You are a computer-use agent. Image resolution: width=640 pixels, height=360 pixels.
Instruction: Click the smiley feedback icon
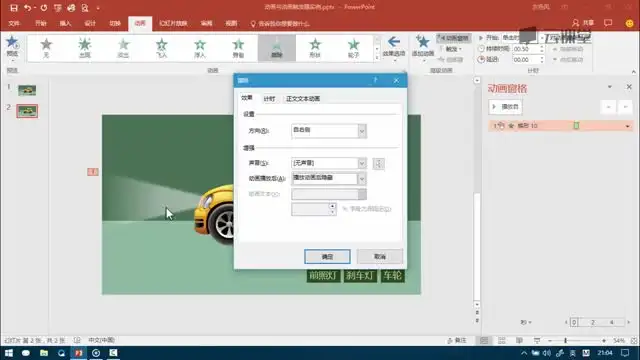click(629, 23)
